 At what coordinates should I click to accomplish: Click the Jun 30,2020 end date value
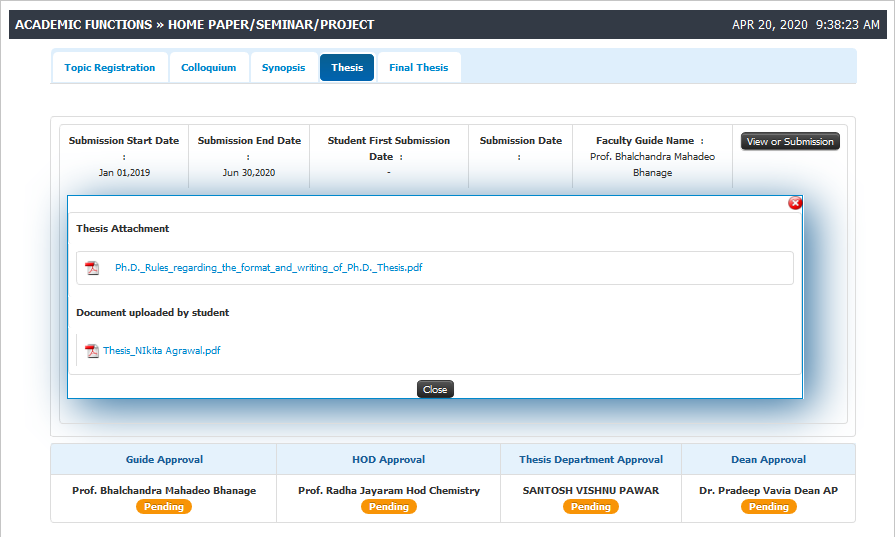click(248, 172)
